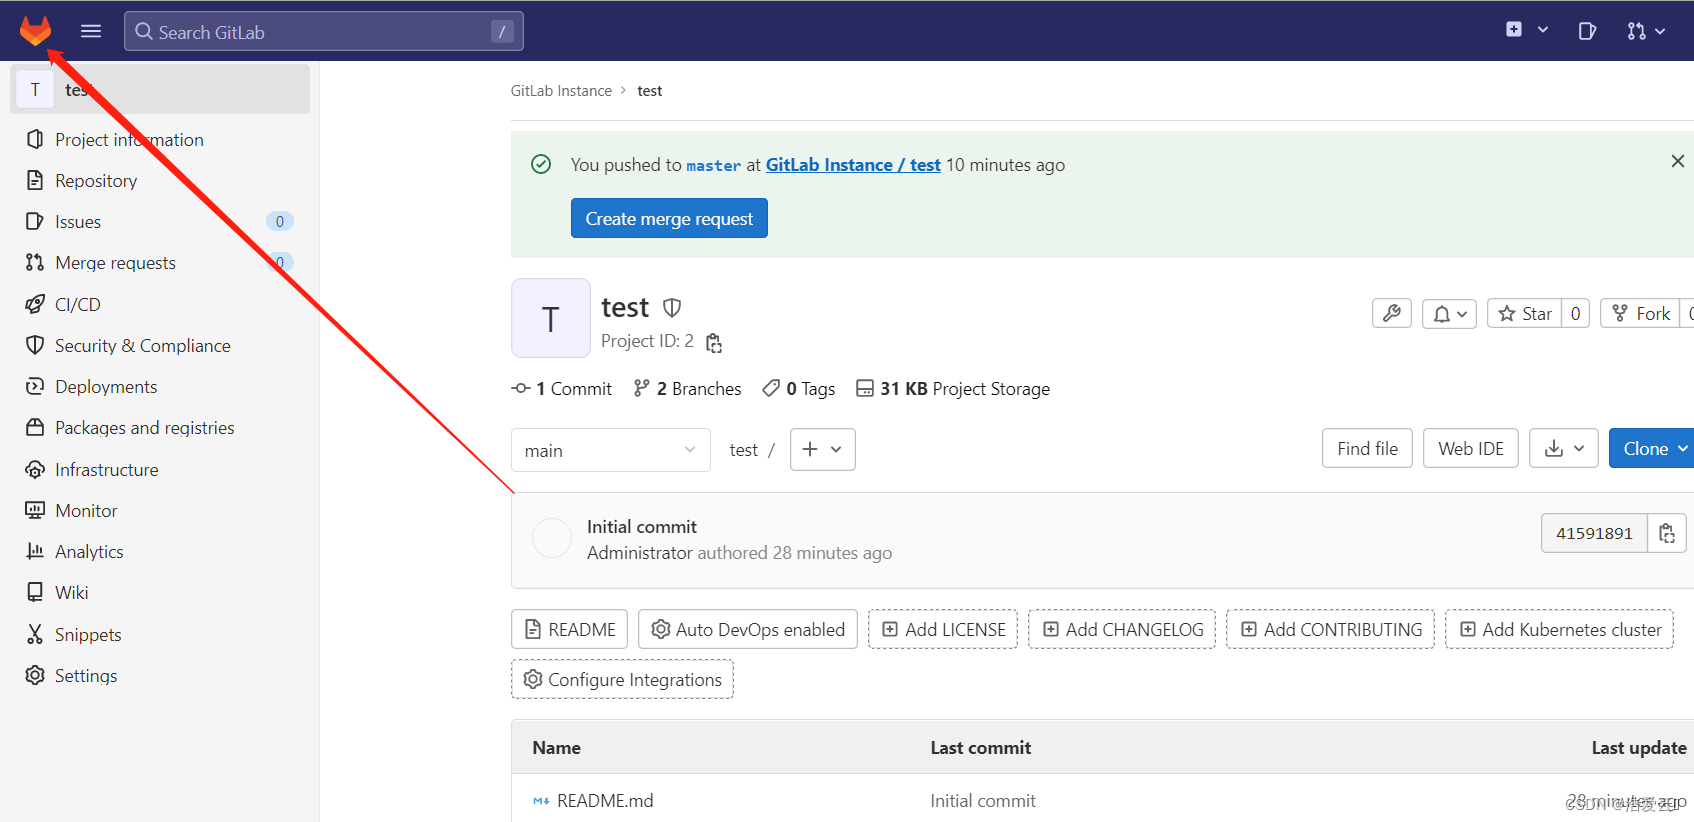Click Configure Integrations button
Image resolution: width=1694 pixels, height=822 pixels.
pyautogui.click(x=622, y=679)
